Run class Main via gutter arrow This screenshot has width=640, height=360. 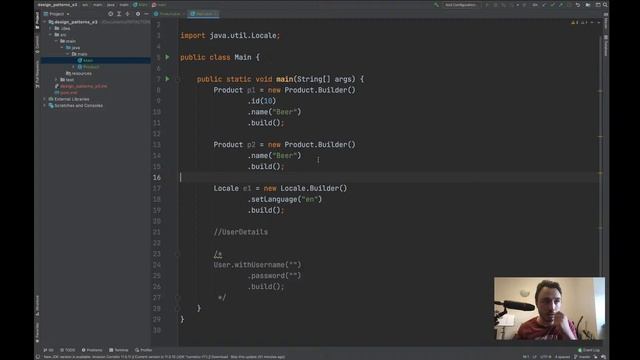(x=167, y=57)
